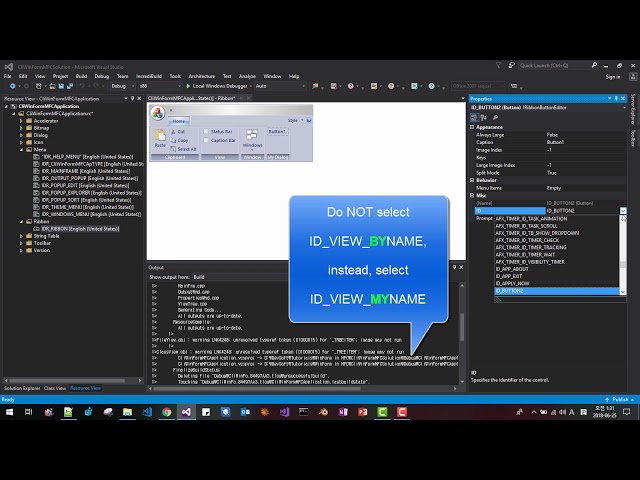Expand the Bitmap folder in Resource View
The image size is (640, 480).
click(21, 128)
